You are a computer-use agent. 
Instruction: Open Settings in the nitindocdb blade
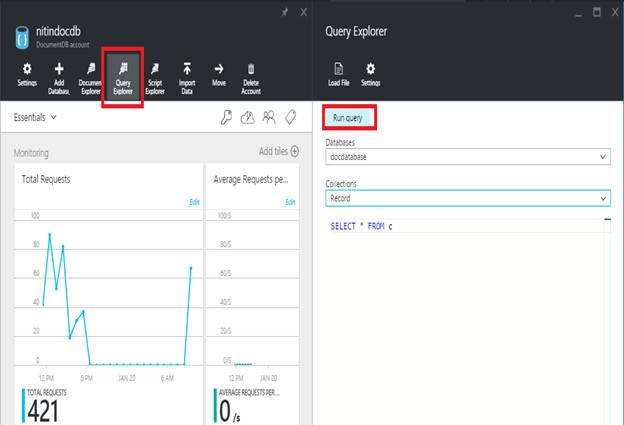tap(27, 75)
